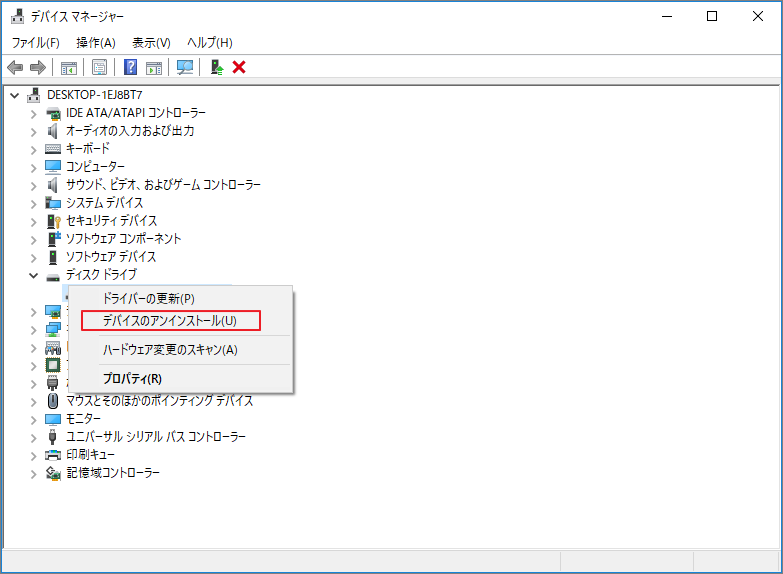Screen dimensions: 783x574
Task: Expand the キーボード category
Action: coord(33,149)
